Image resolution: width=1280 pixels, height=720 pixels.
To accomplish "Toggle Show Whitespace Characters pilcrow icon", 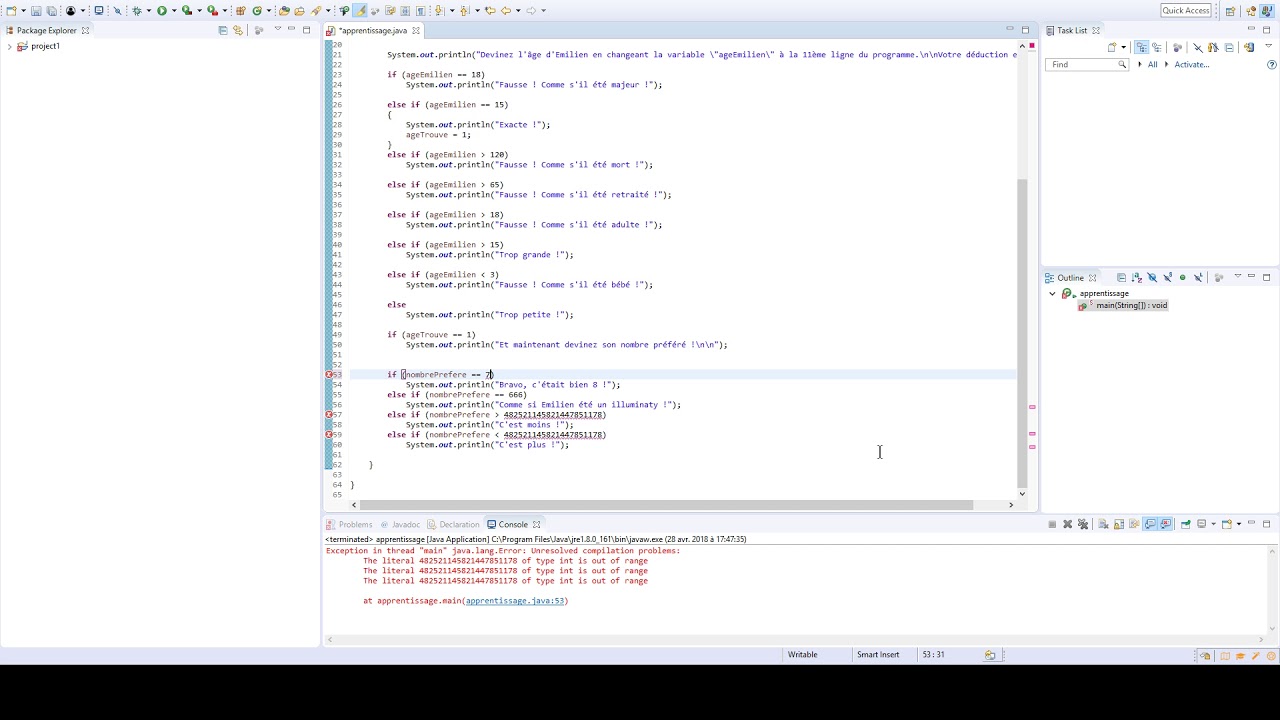I will click(x=421, y=11).
